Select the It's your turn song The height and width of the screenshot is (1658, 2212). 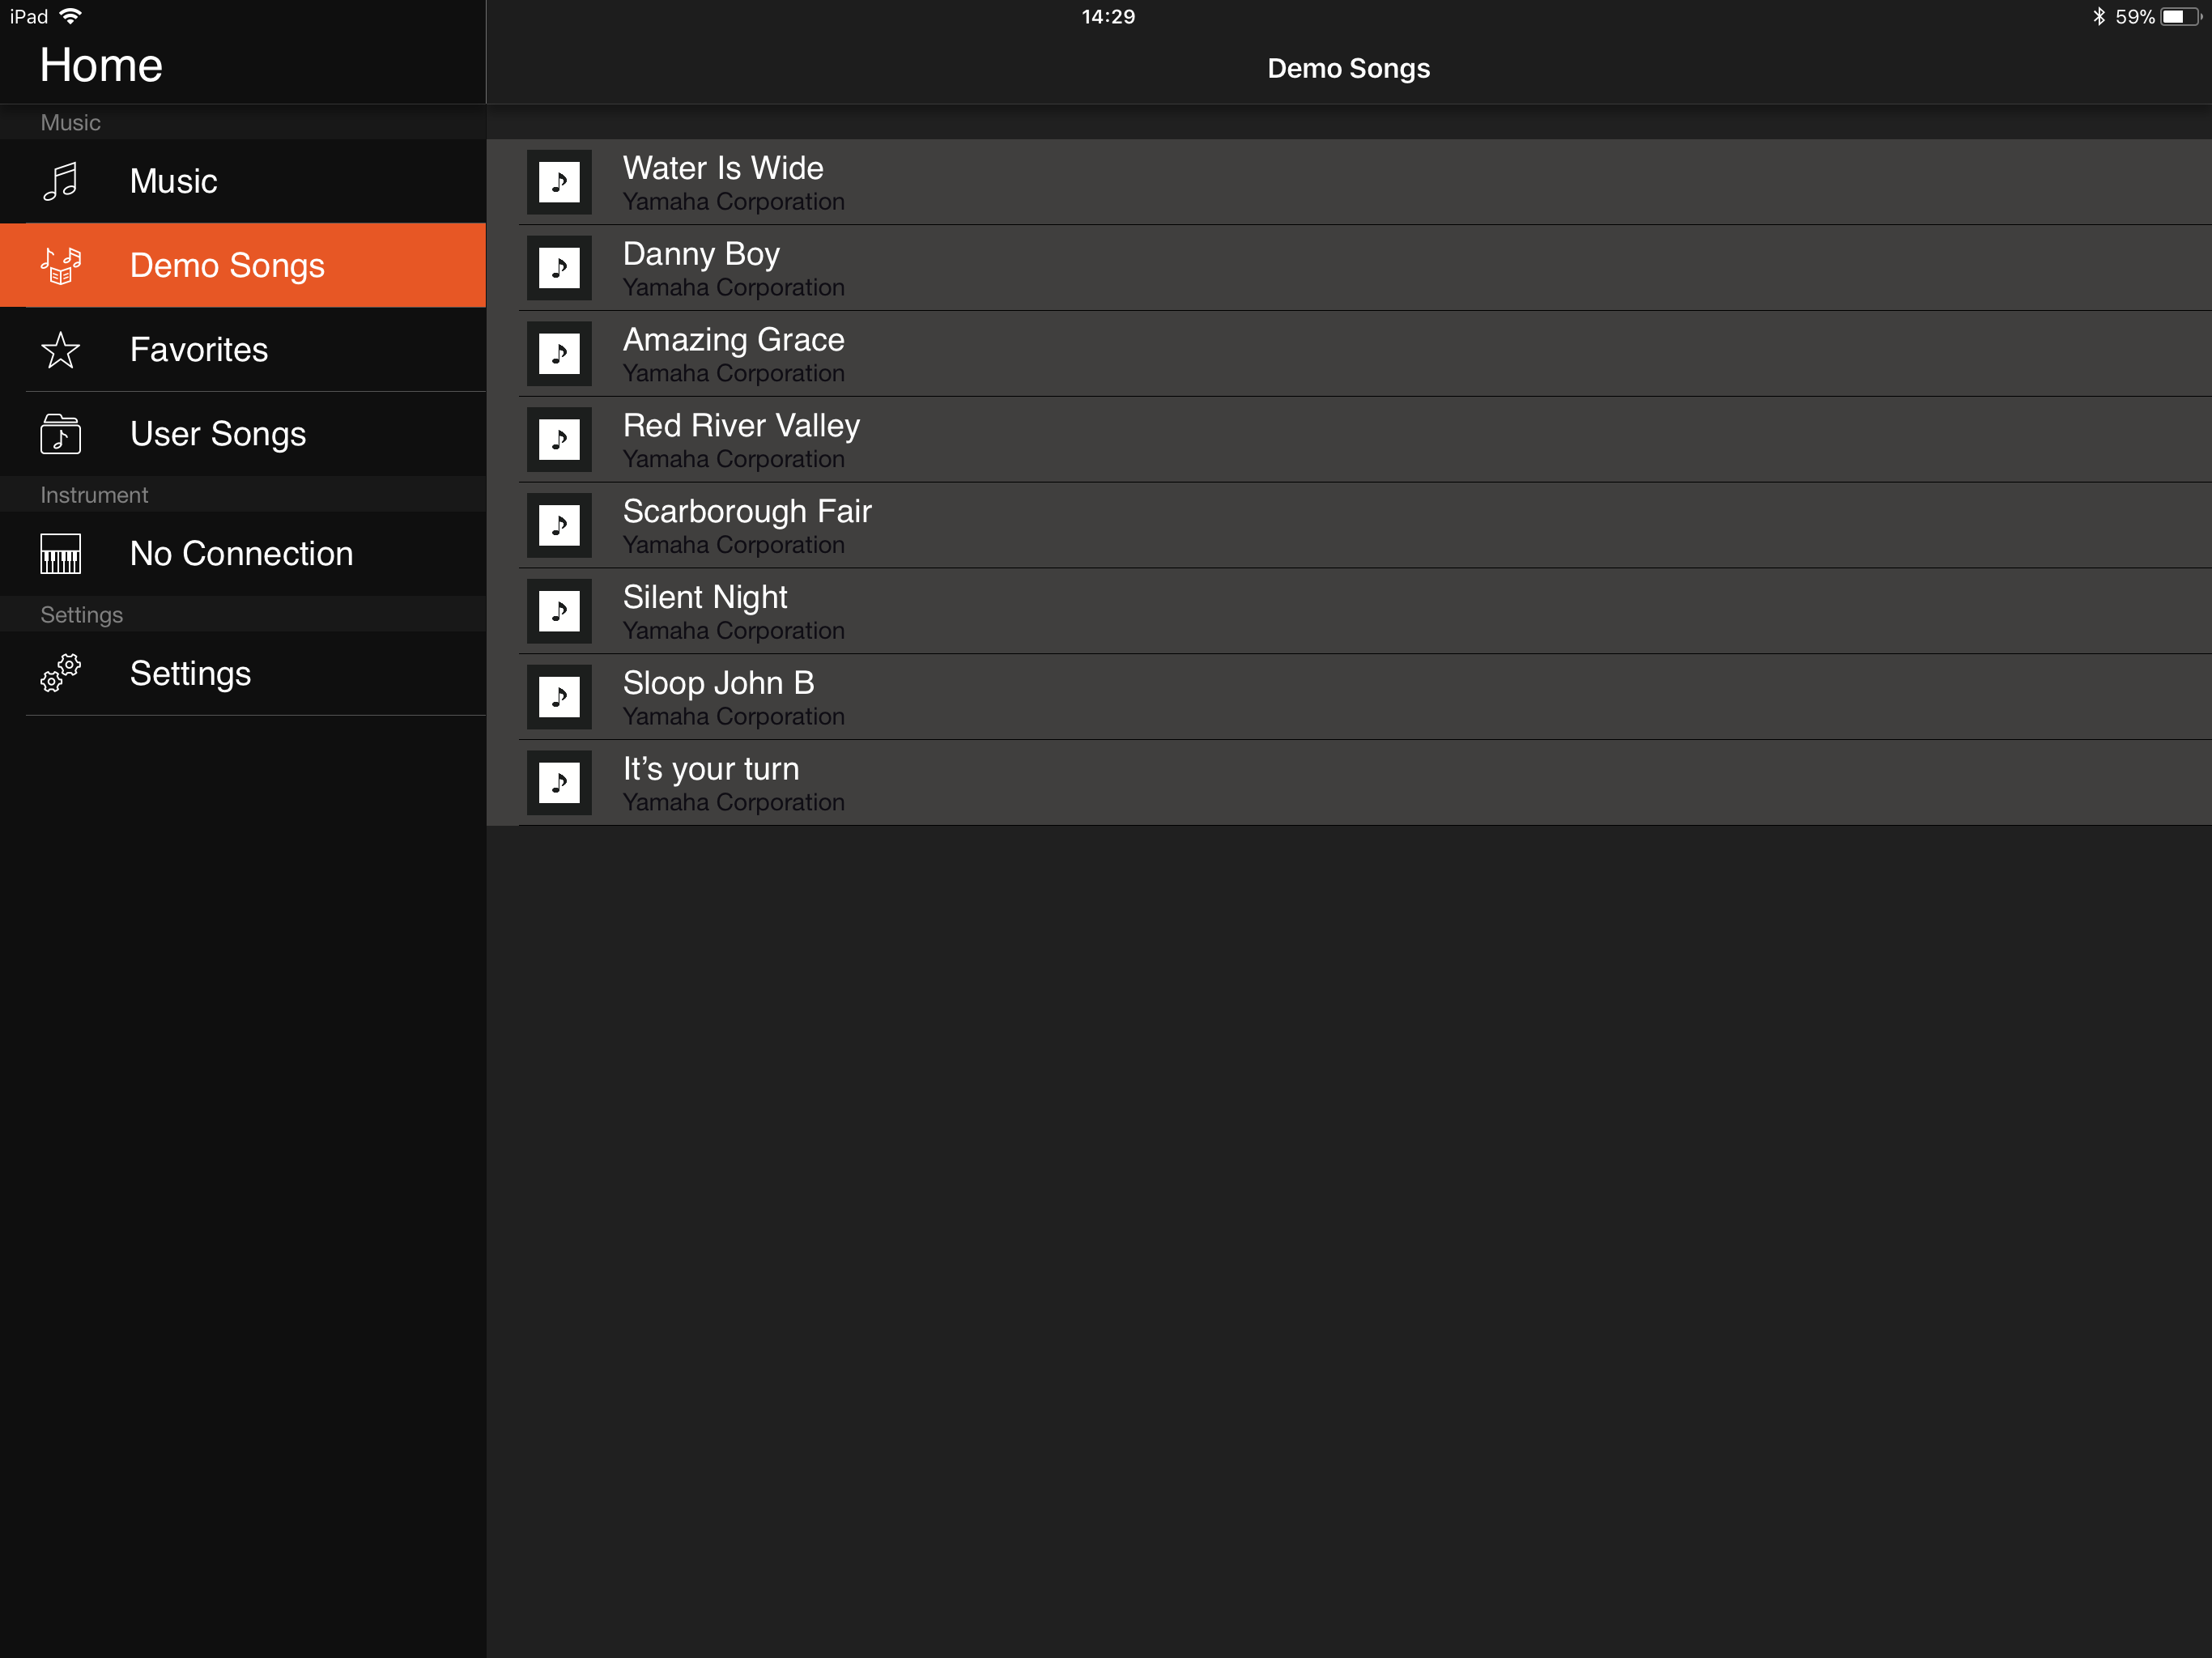(711, 783)
